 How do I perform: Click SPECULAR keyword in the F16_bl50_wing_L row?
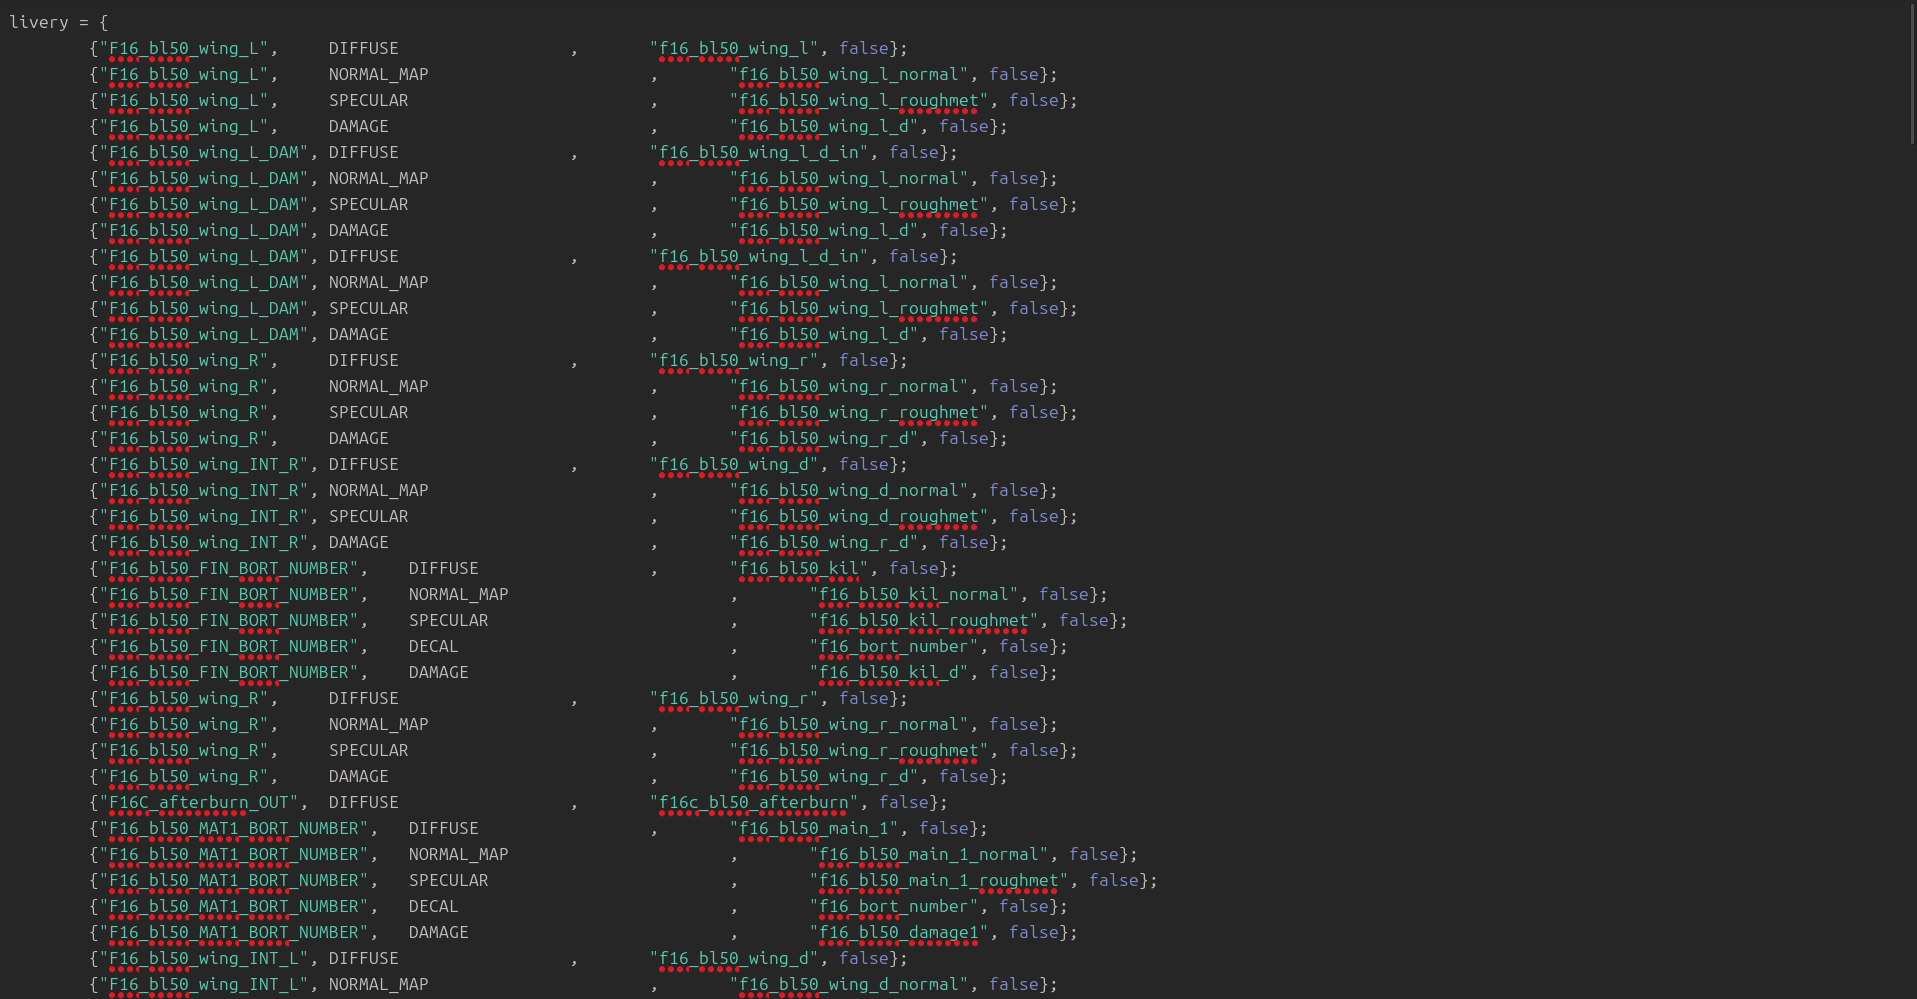(369, 100)
